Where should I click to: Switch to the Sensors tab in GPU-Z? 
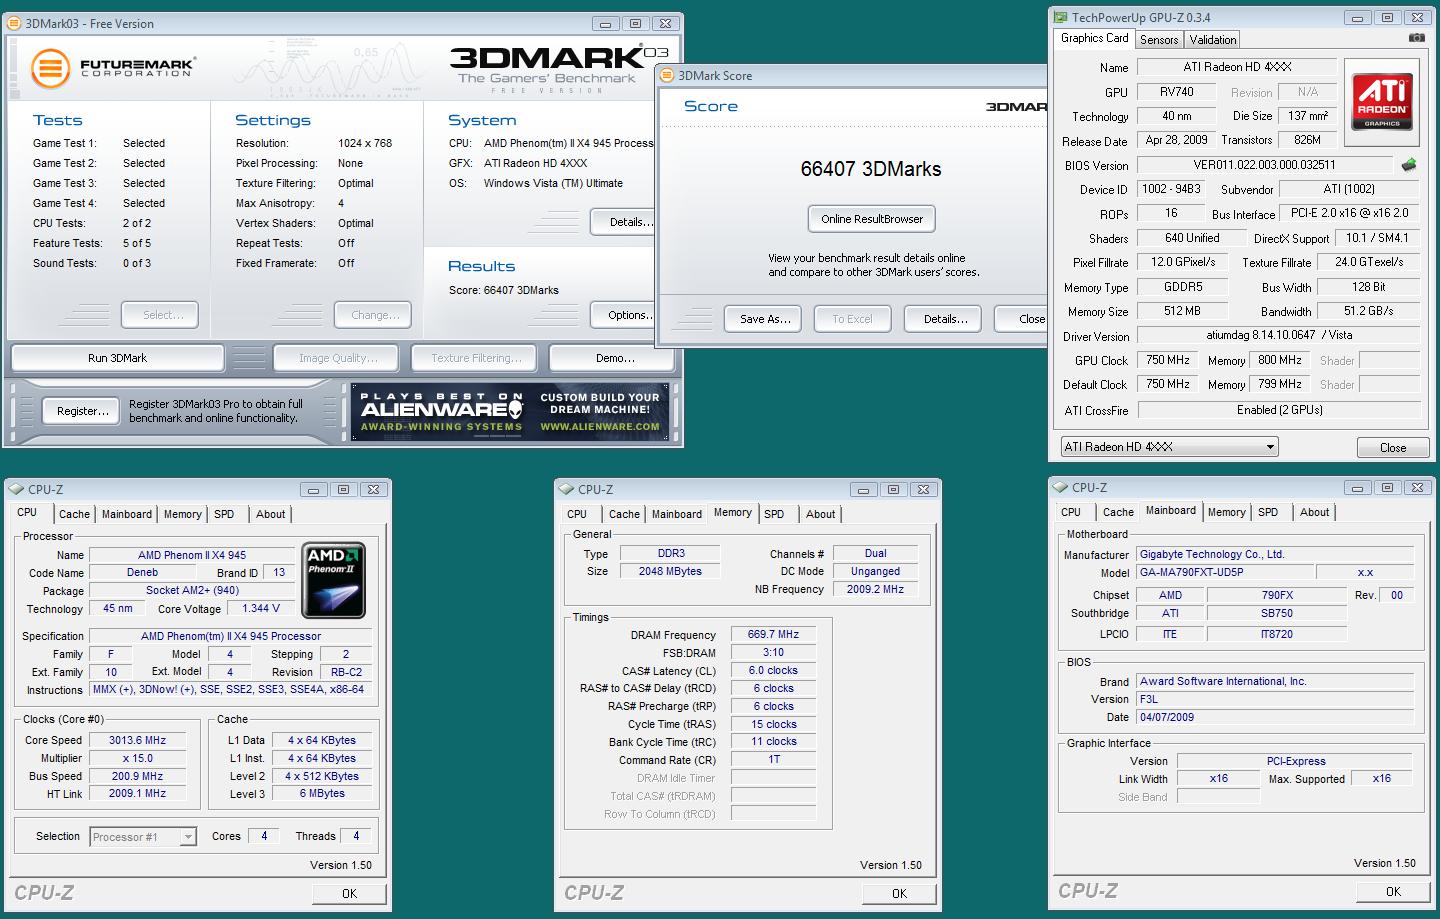[x=1159, y=40]
